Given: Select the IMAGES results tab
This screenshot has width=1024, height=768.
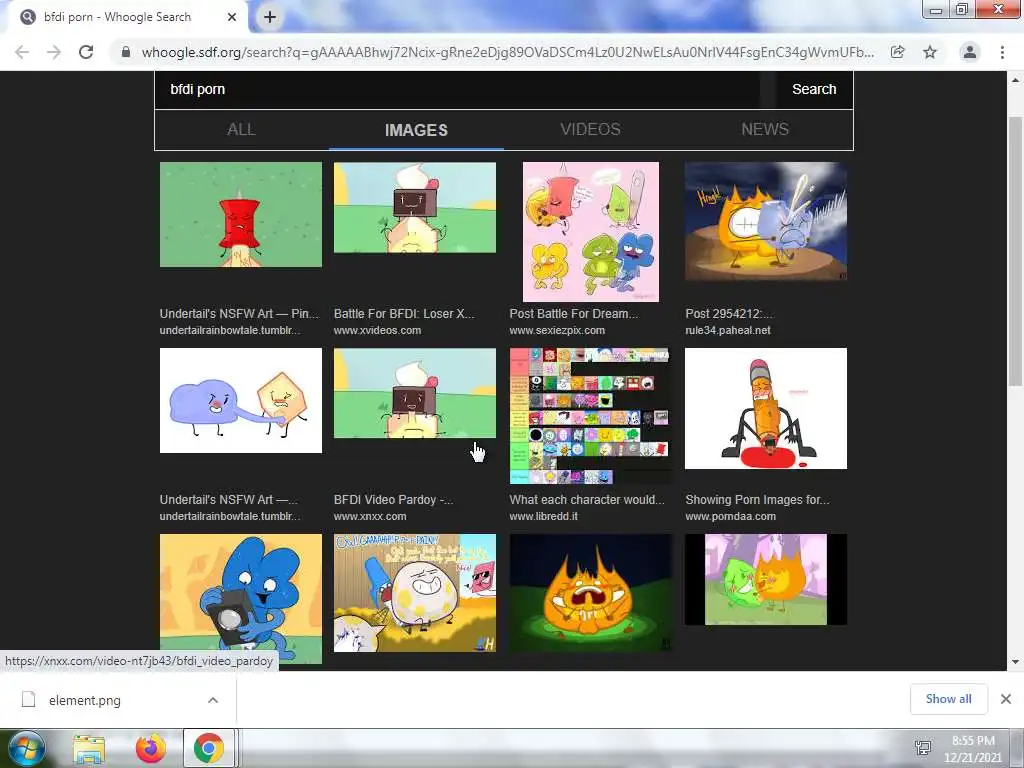Looking at the screenshot, I should pos(416,130).
